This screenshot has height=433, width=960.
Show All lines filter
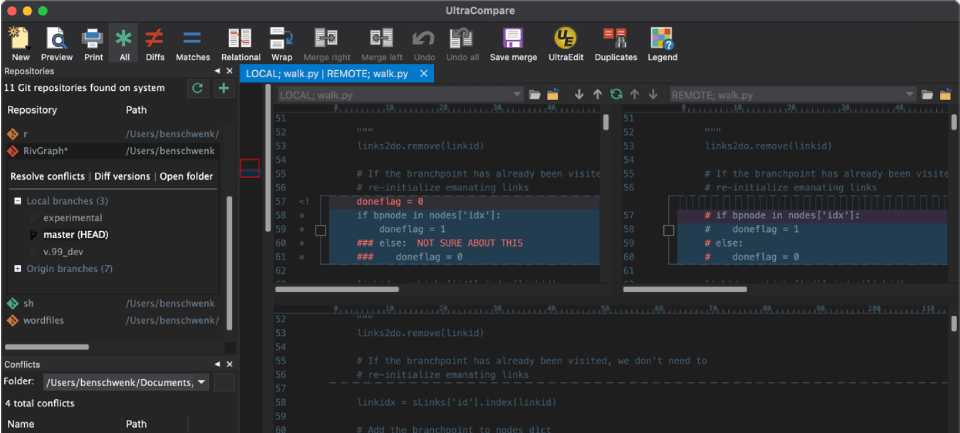coord(124,44)
